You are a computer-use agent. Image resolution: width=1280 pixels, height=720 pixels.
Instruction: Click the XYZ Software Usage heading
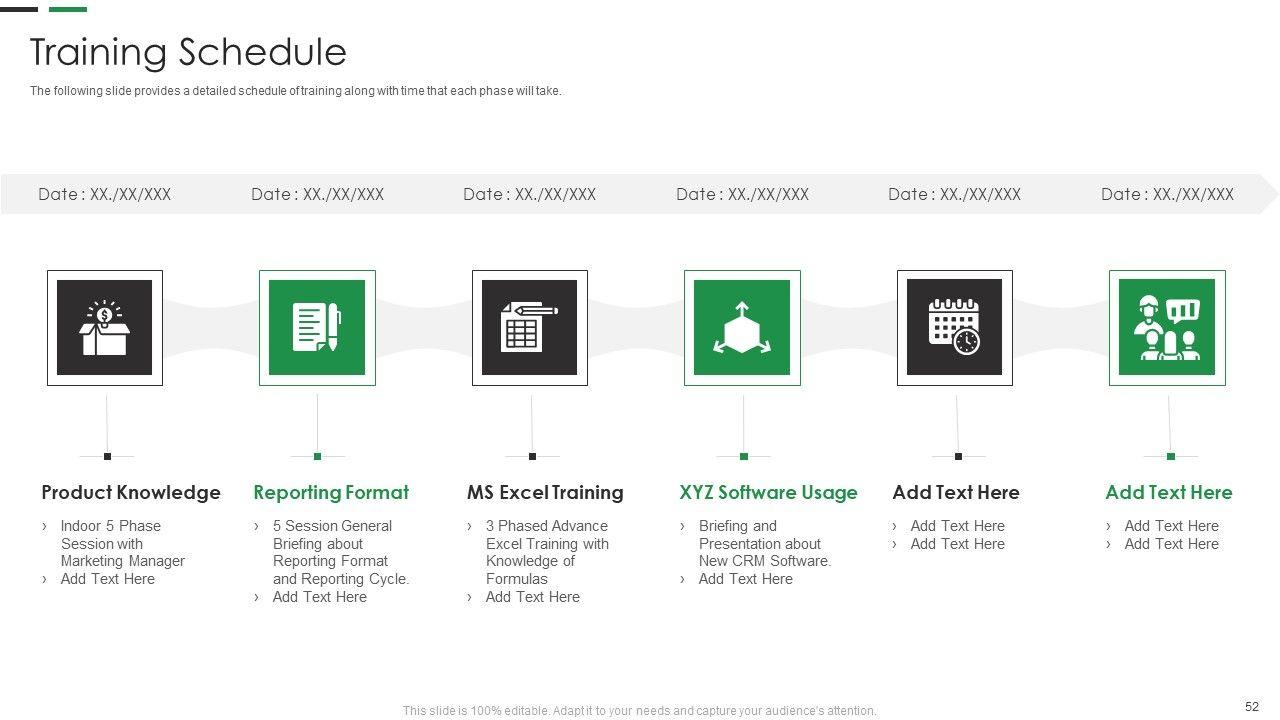point(768,492)
